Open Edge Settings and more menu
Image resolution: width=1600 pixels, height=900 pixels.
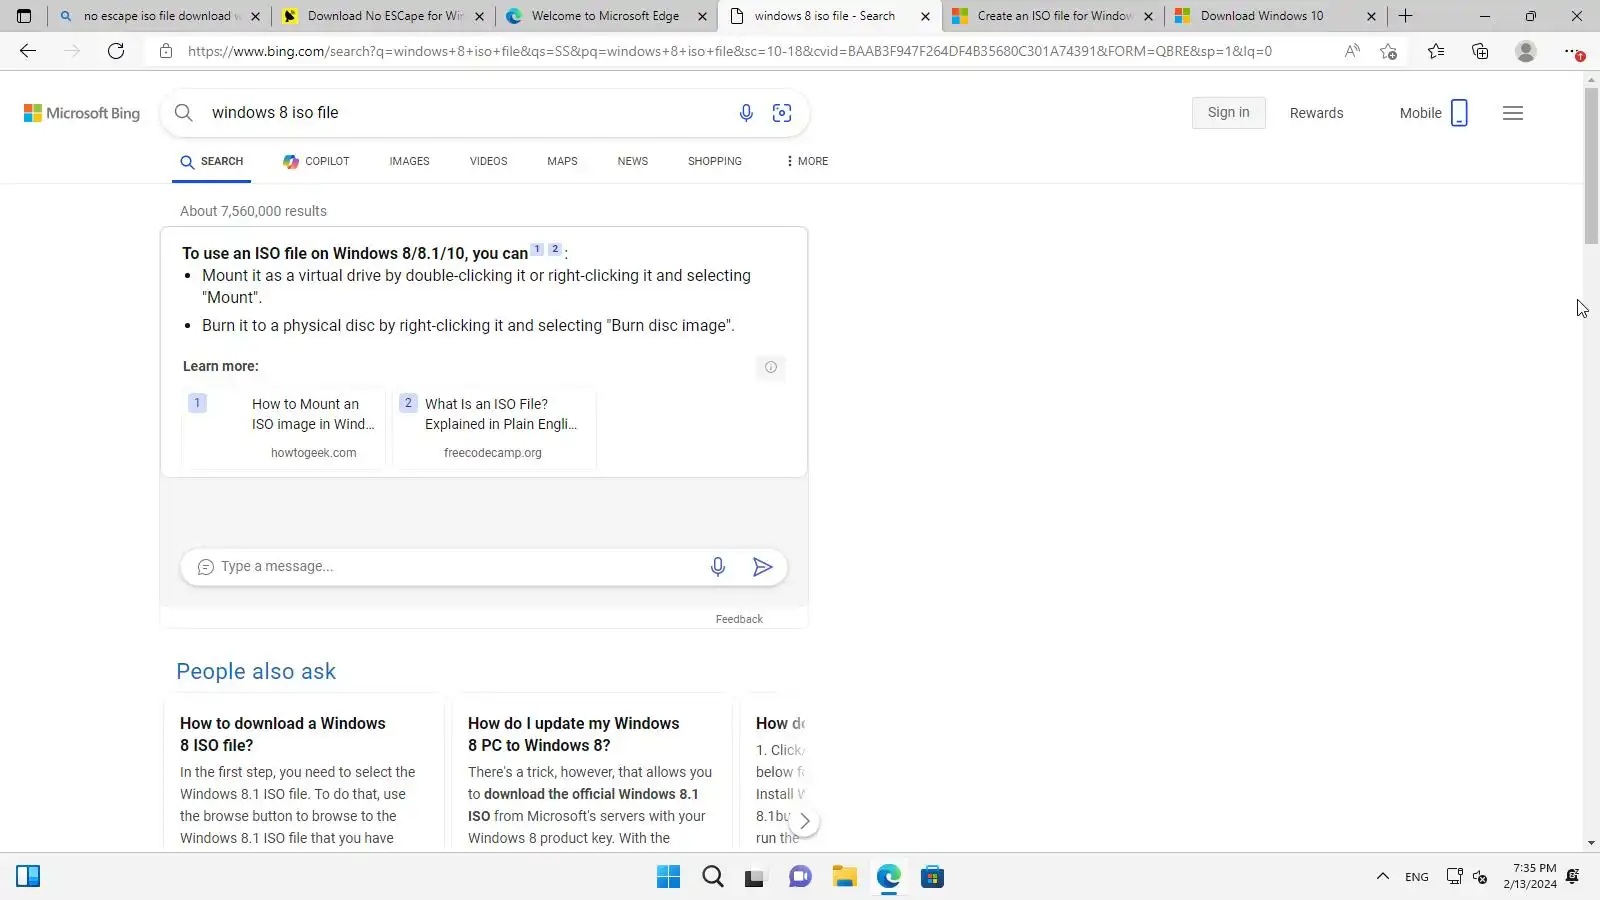pos(1573,51)
